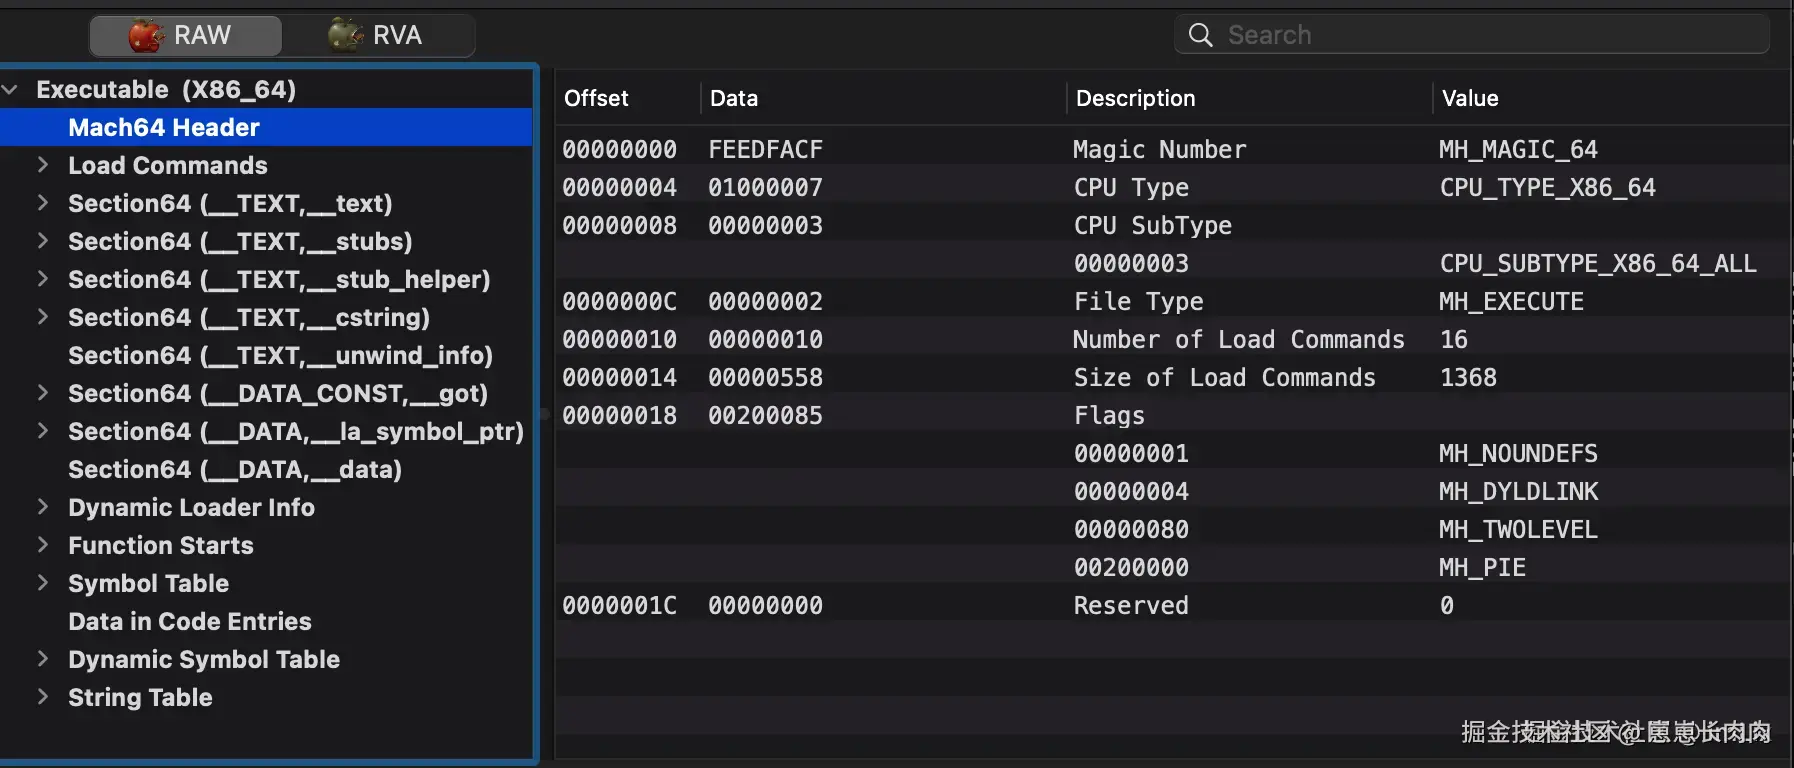Image resolution: width=1794 pixels, height=768 pixels.
Task: Switch to RAW address mode
Action: pyautogui.click(x=186, y=35)
